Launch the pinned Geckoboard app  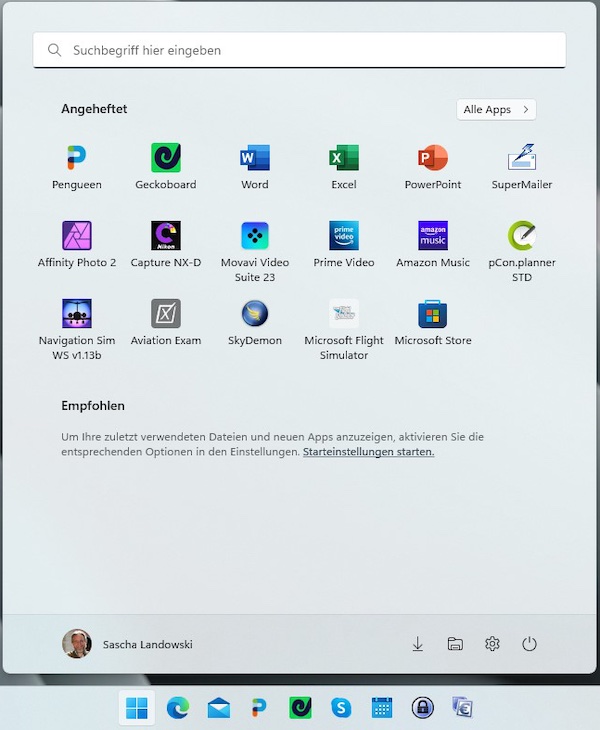click(x=166, y=167)
